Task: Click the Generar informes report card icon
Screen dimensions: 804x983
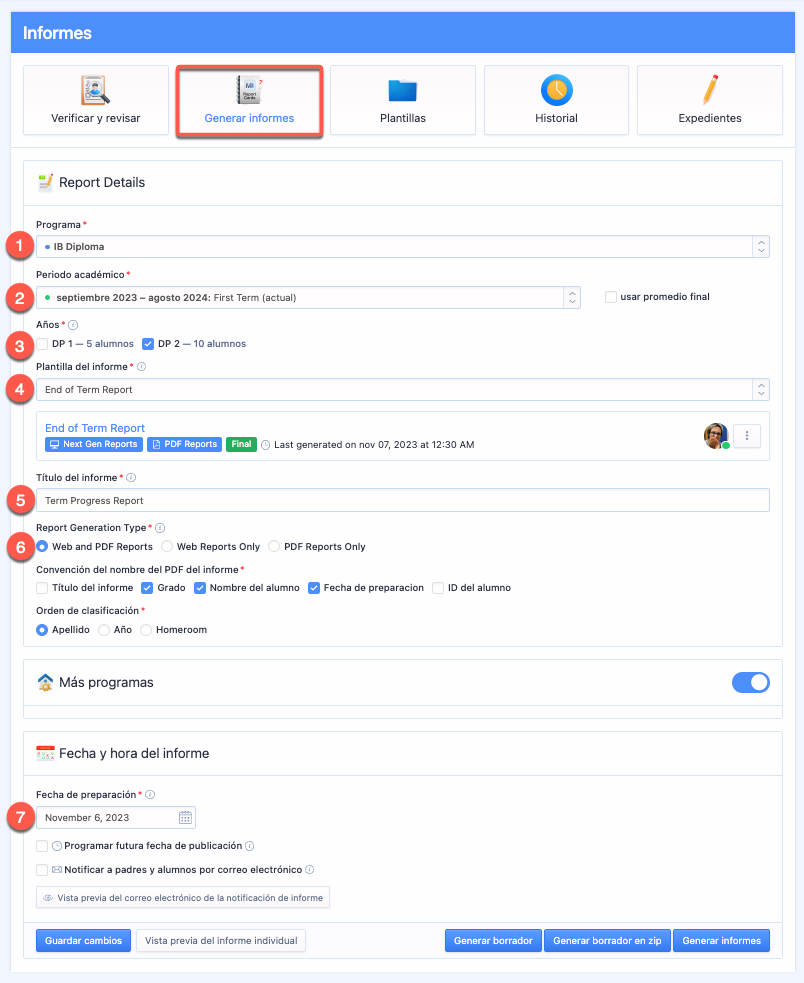Action: coord(248,90)
